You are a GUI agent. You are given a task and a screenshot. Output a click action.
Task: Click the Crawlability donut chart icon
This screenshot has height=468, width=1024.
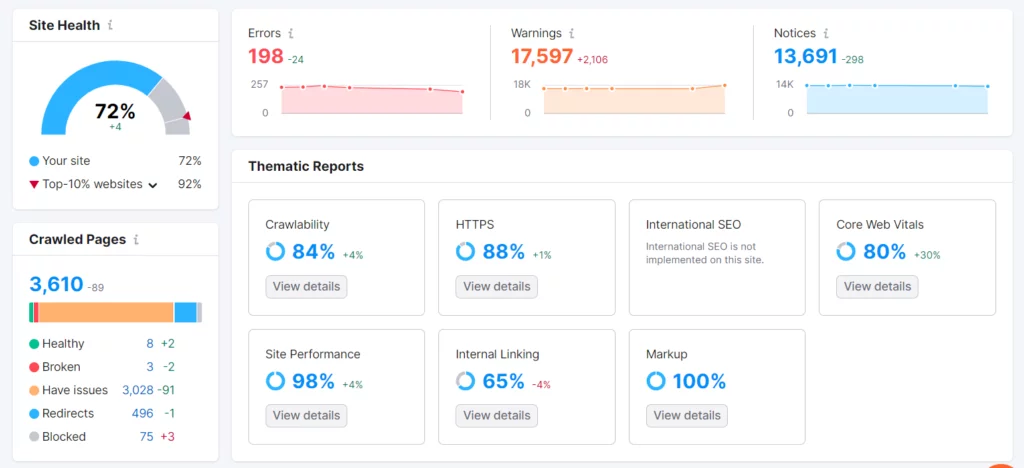click(275, 252)
